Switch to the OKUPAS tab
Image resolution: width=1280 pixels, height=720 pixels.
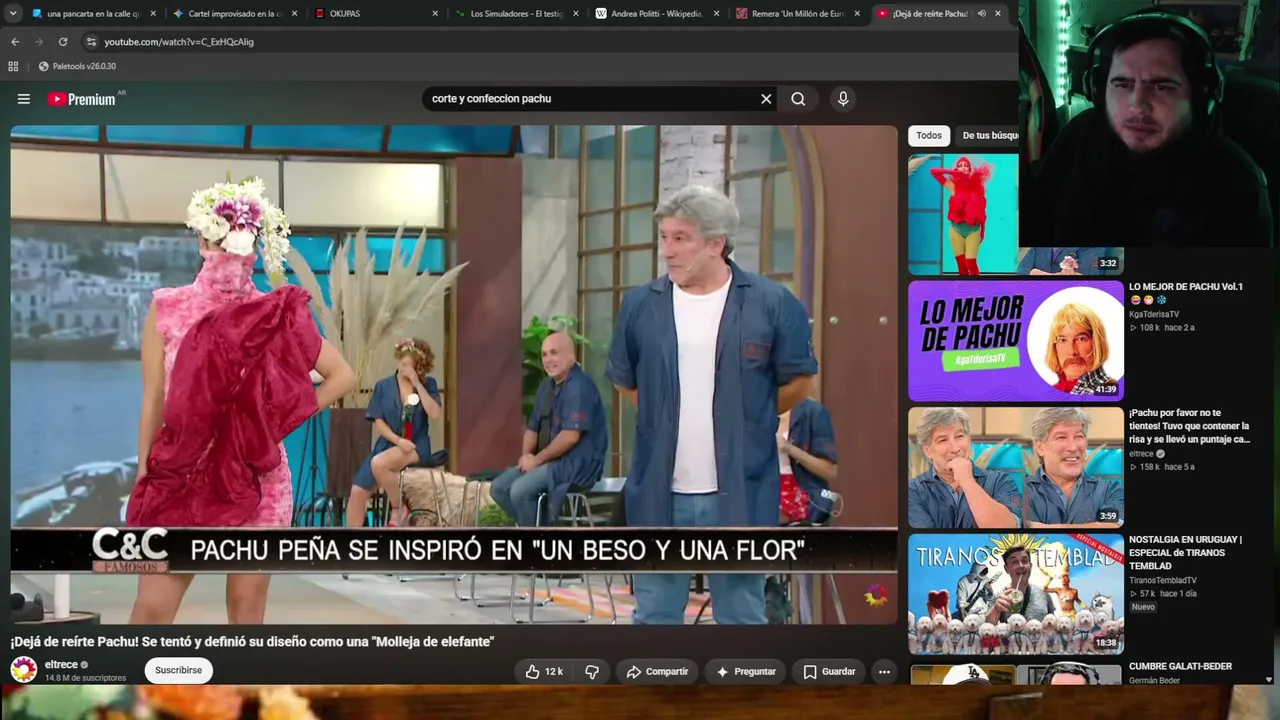374,14
